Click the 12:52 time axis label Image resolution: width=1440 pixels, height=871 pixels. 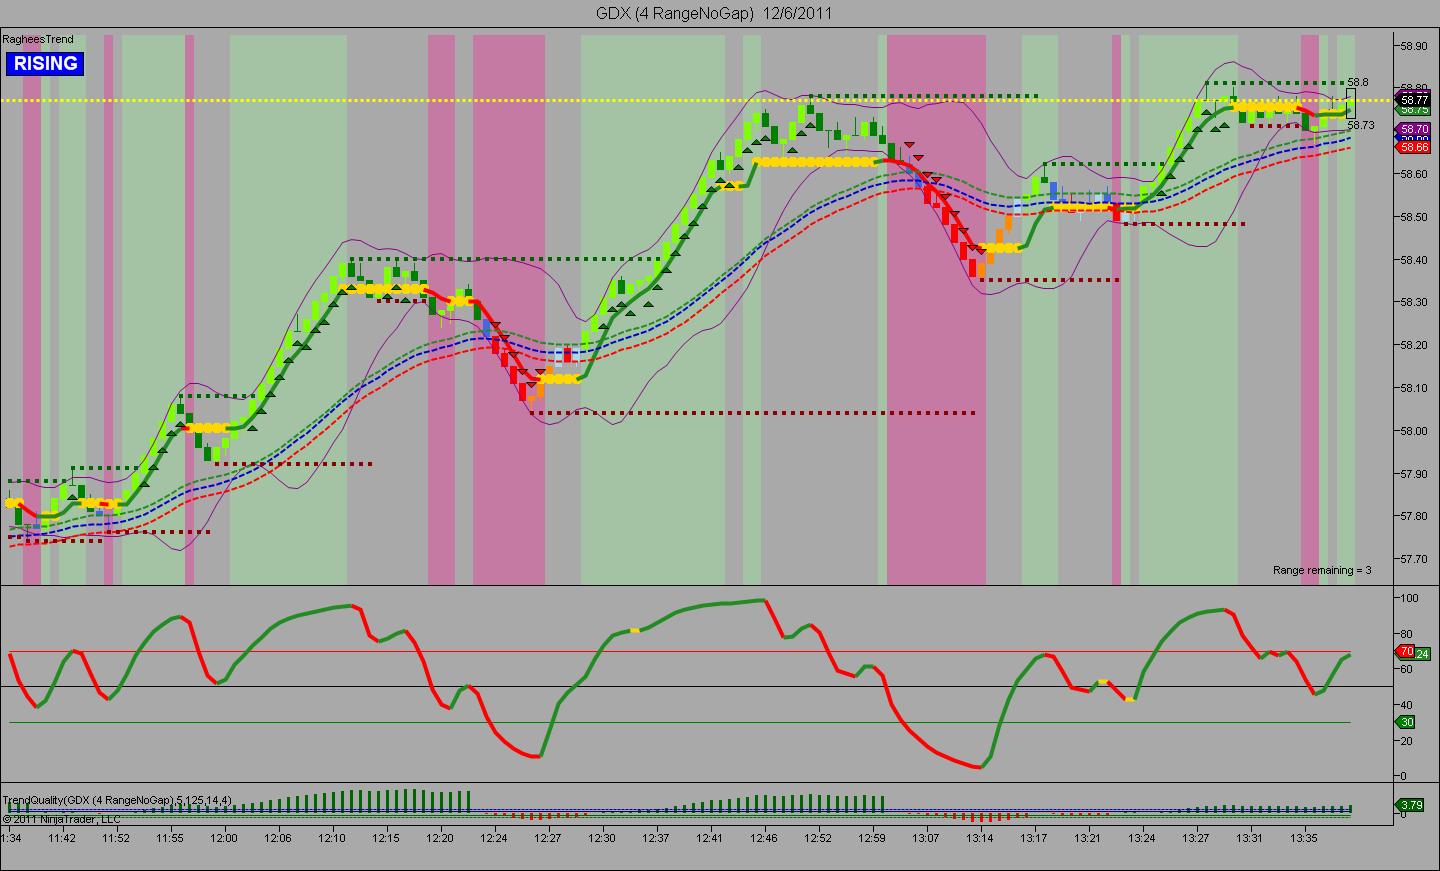(818, 838)
